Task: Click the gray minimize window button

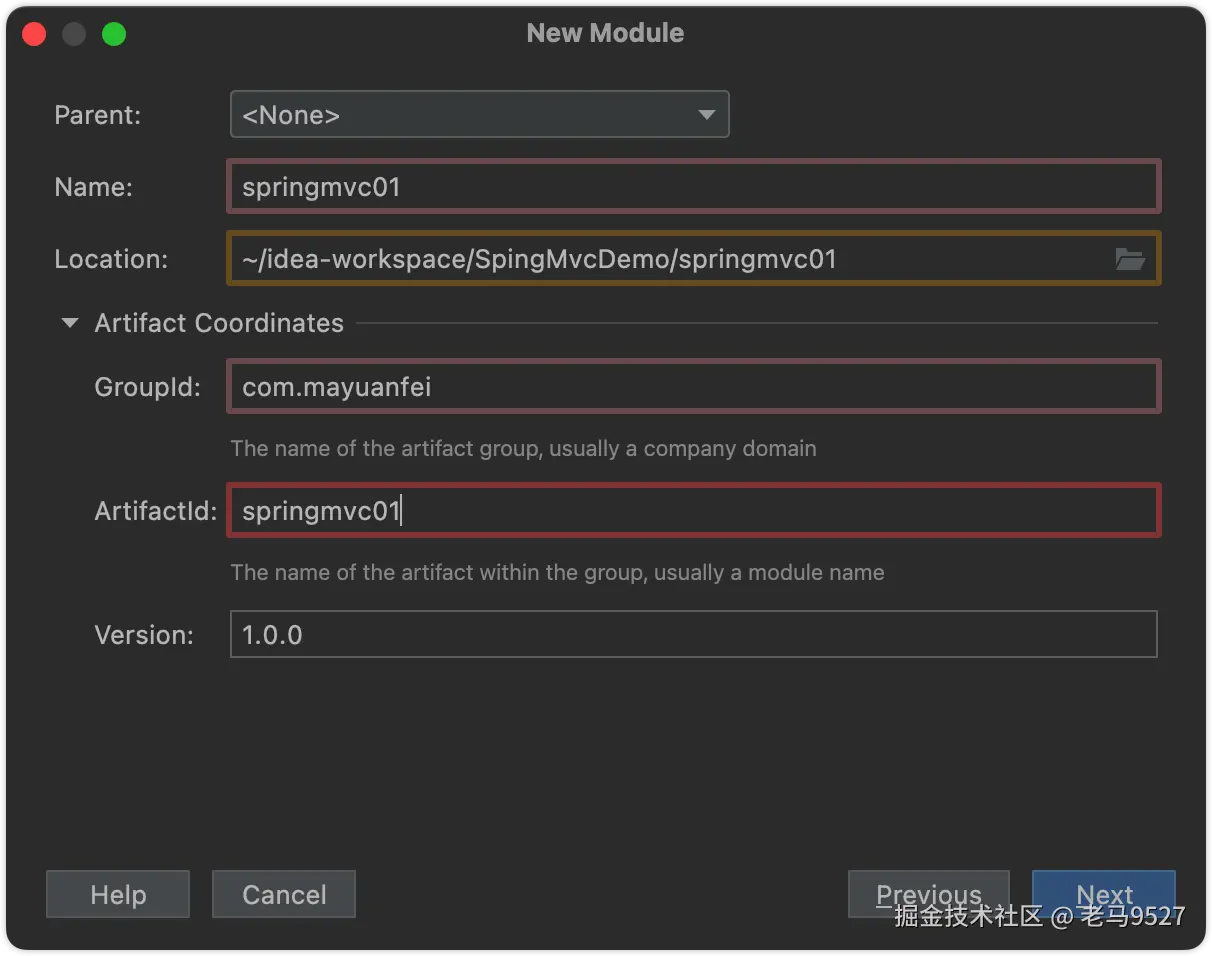Action: (74, 34)
